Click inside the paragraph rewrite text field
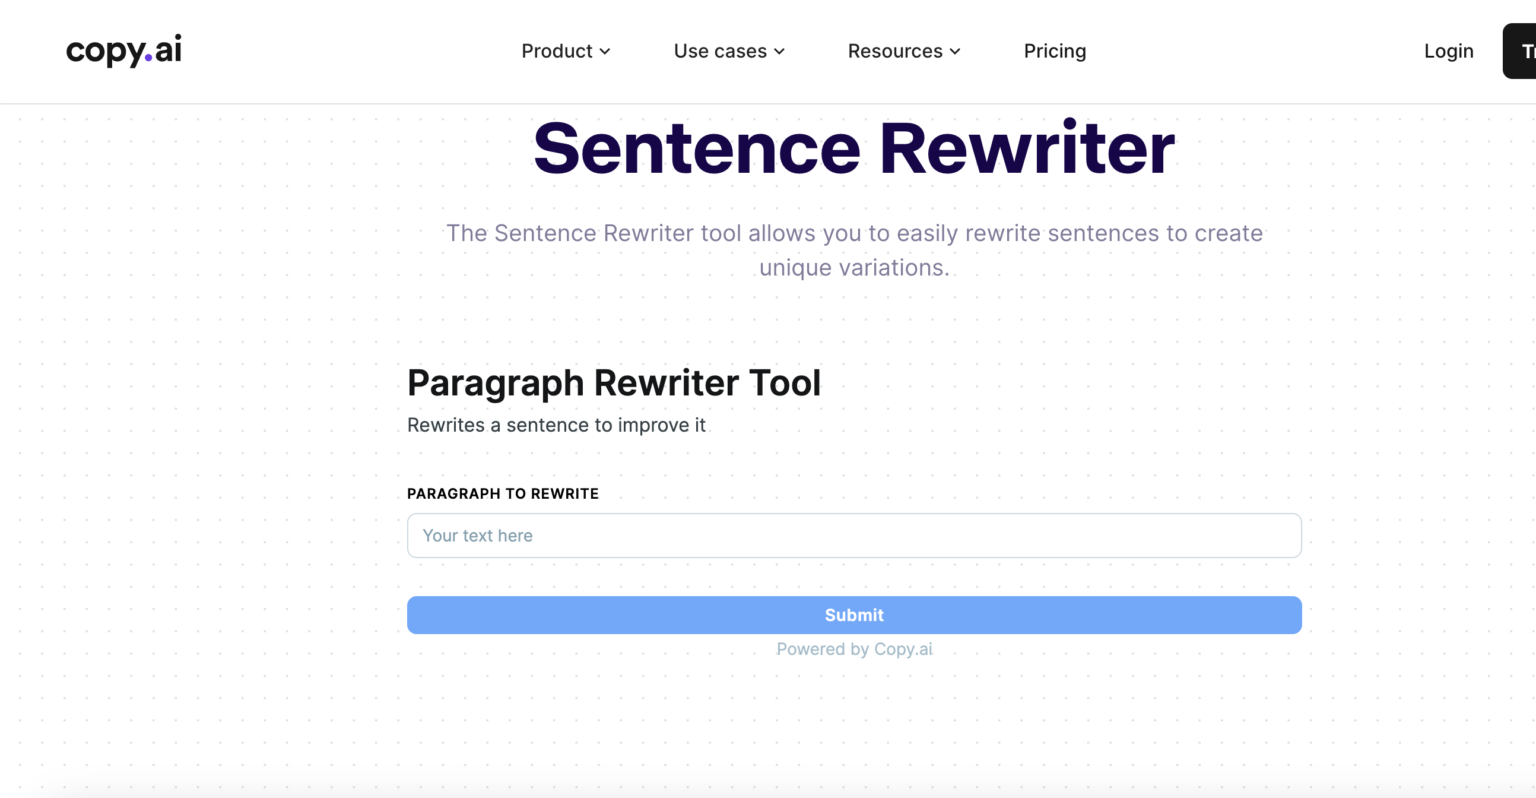The height and width of the screenshot is (798, 1536). click(854, 535)
